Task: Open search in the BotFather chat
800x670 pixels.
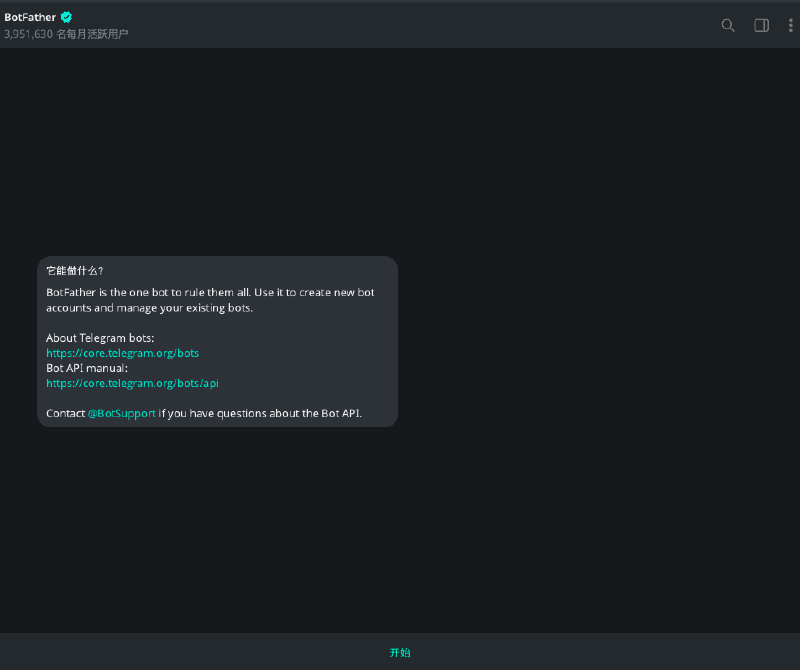Action: tap(728, 25)
